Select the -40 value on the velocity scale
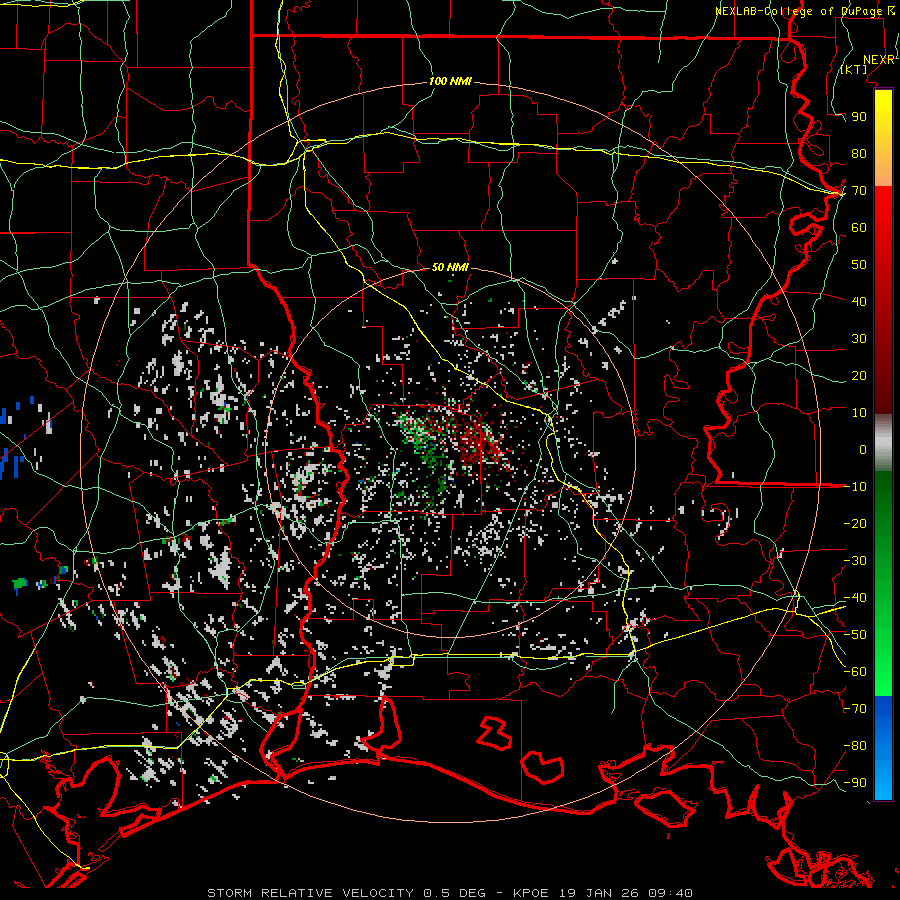The width and height of the screenshot is (900, 900). coord(855,598)
